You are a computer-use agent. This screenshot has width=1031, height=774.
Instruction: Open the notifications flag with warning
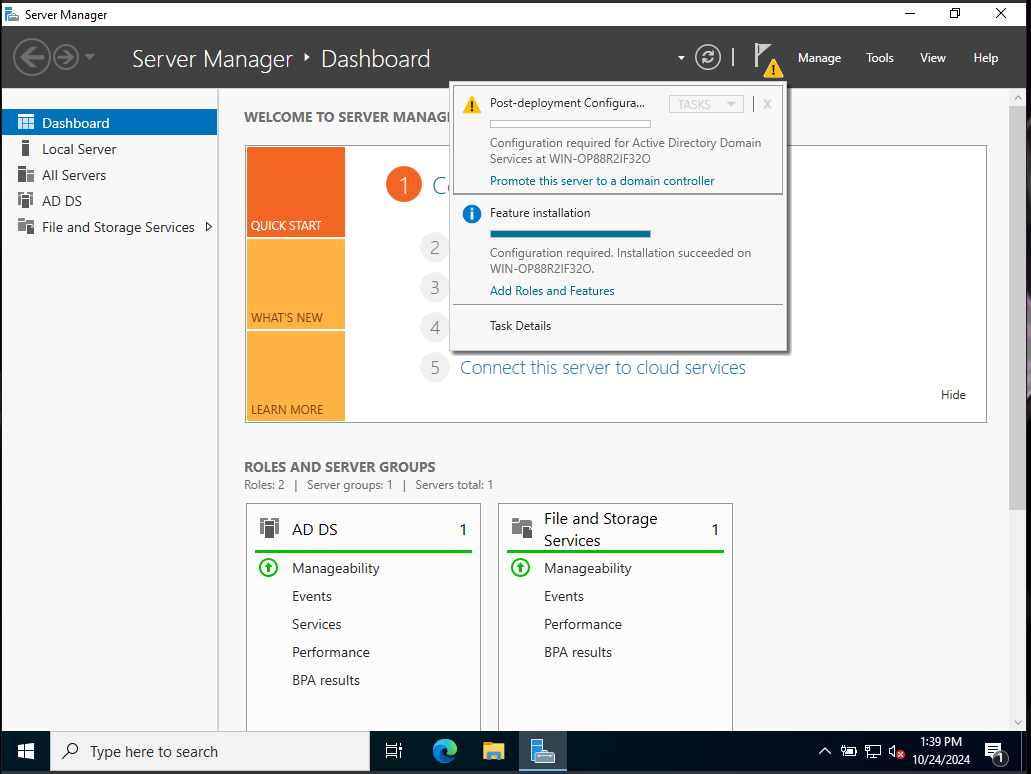767,59
